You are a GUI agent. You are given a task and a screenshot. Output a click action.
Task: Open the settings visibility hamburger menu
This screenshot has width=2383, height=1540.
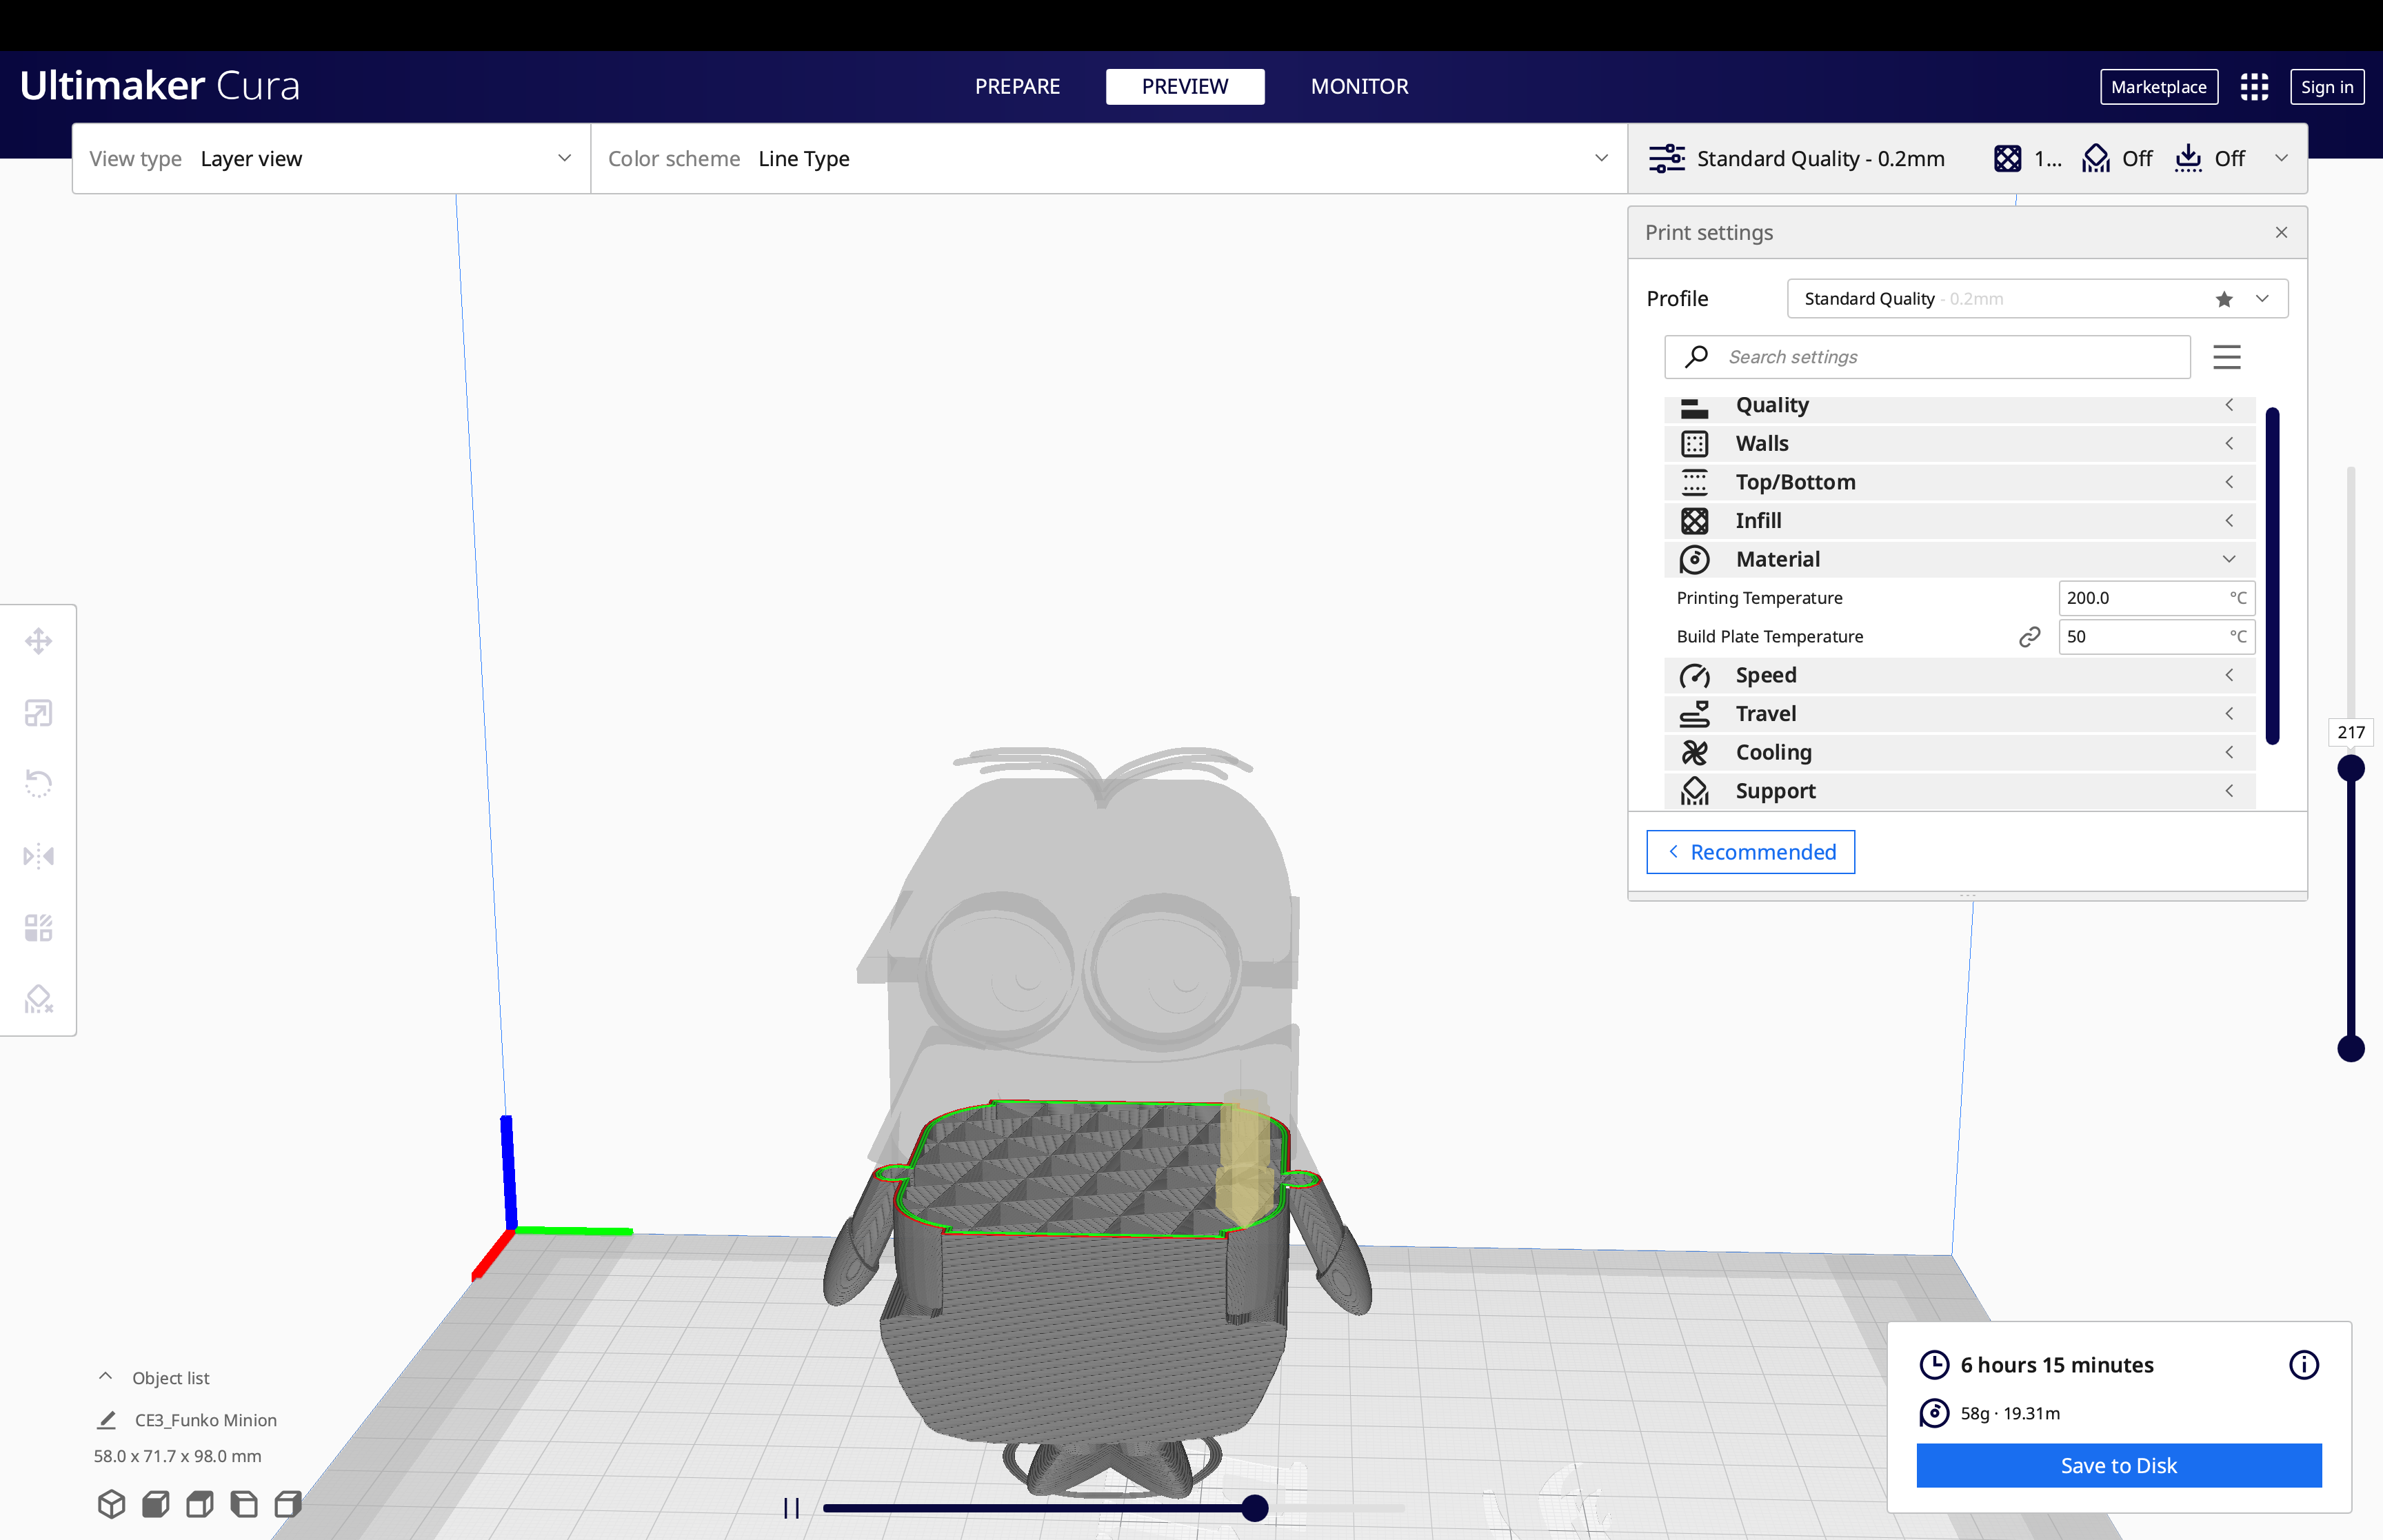pos(2226,357)
